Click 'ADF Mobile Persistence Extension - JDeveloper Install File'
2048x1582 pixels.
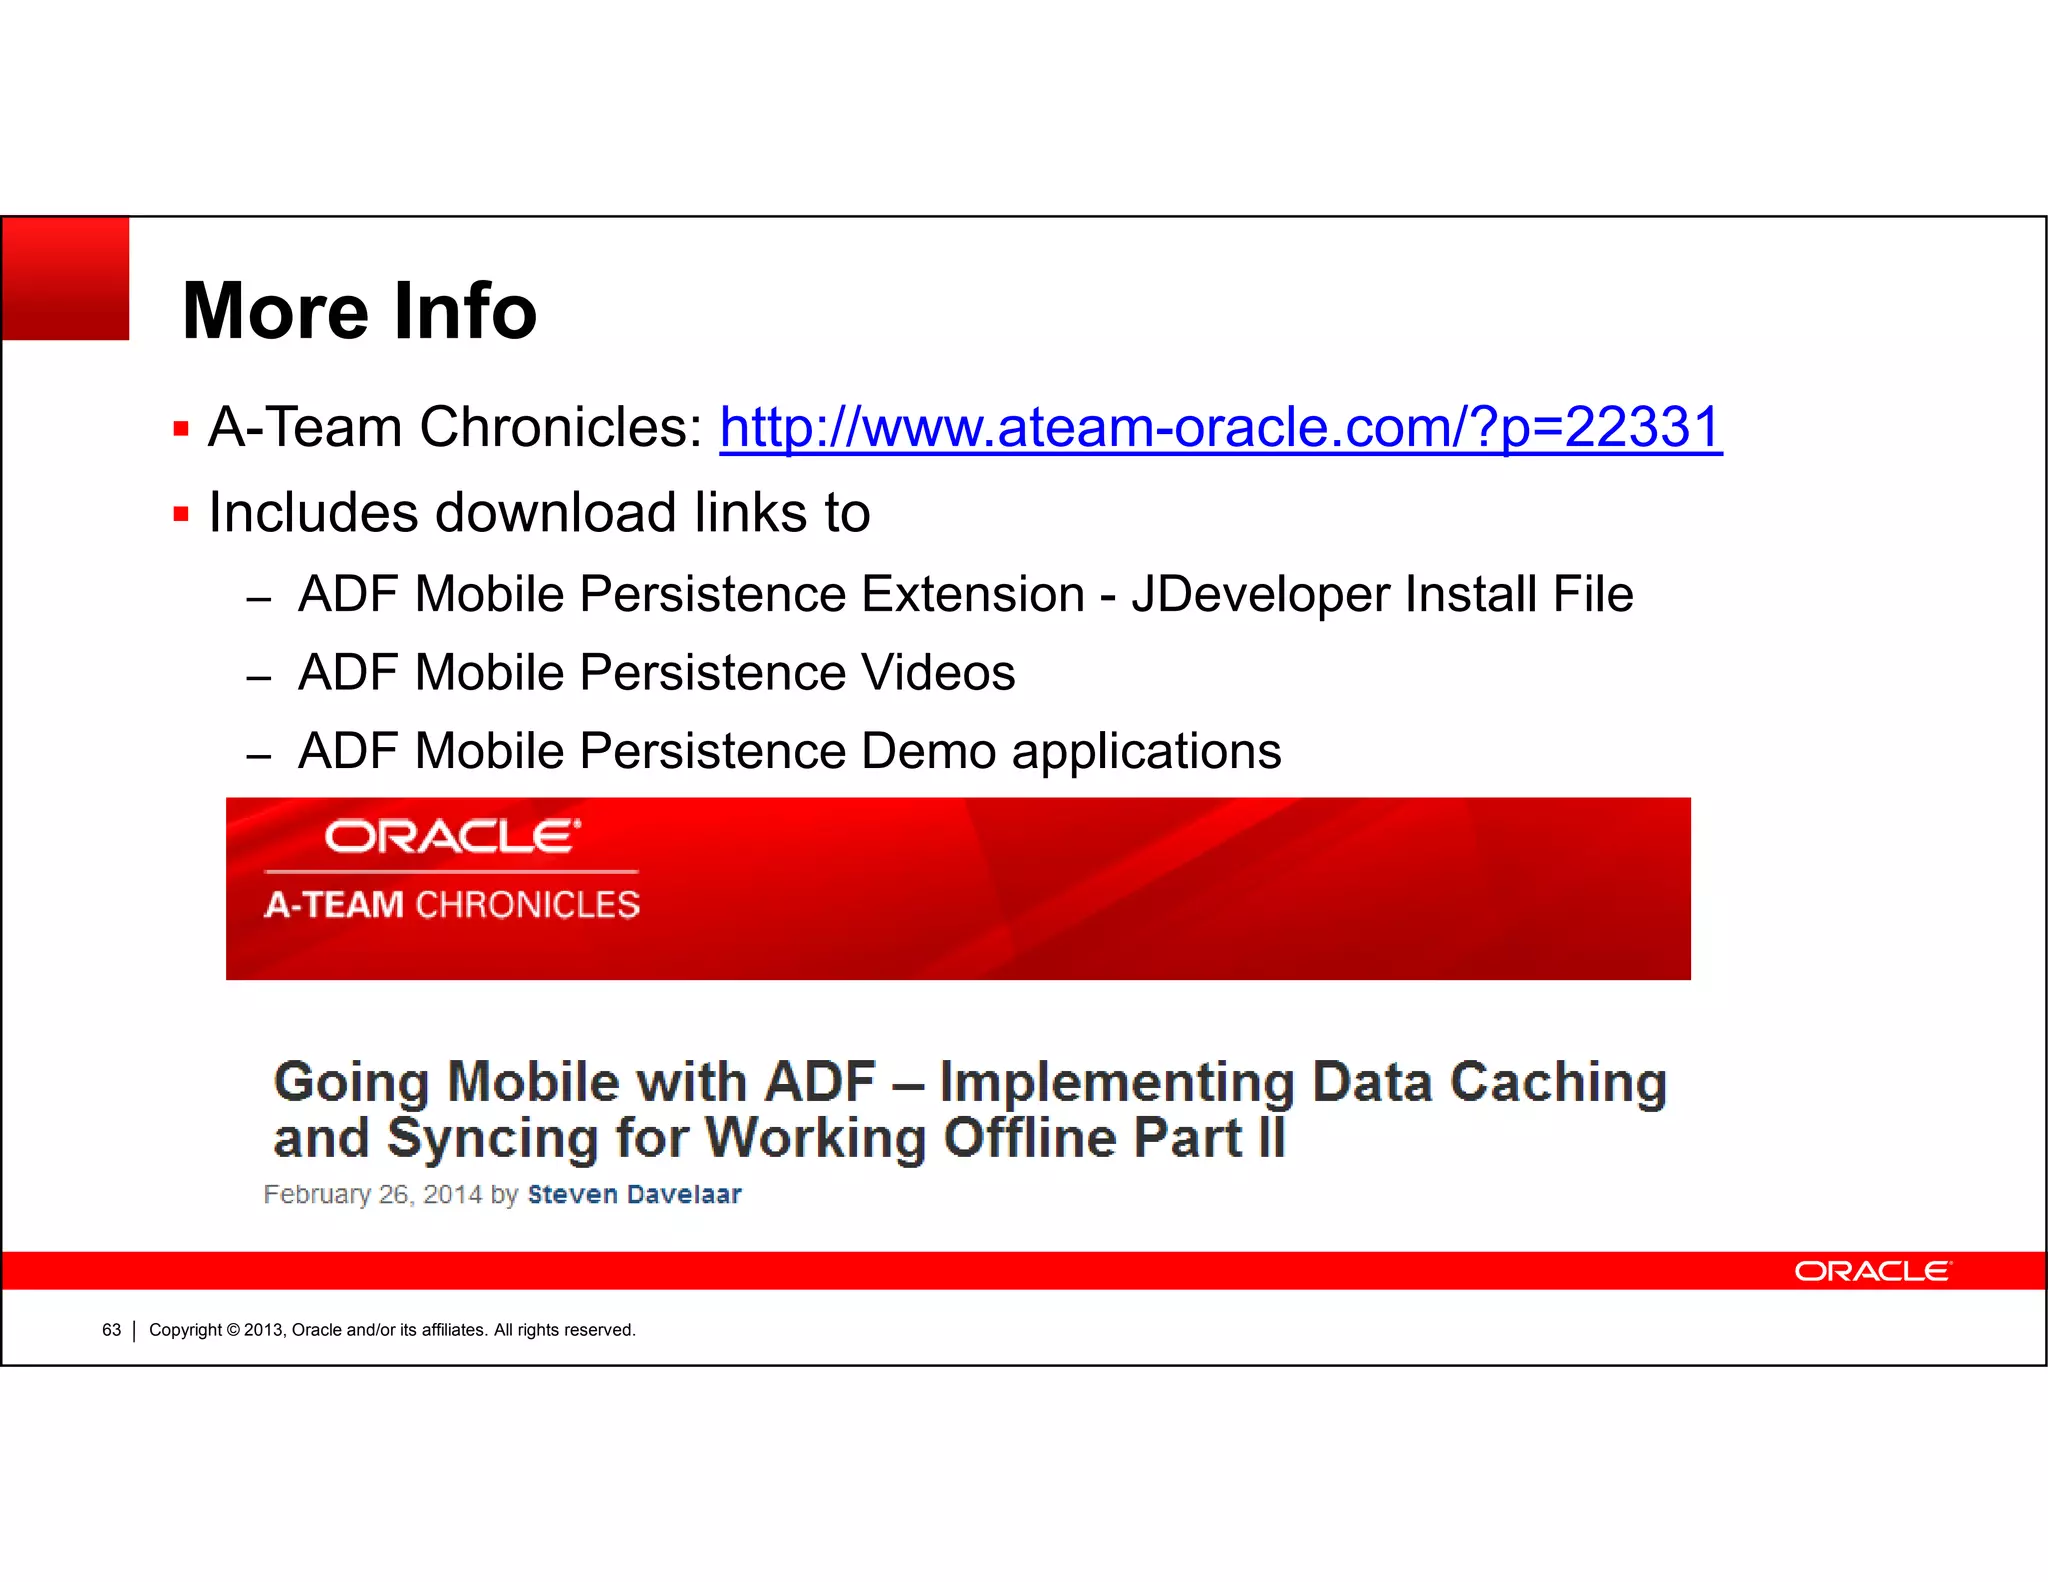pyautogui.click(x=965, y=595)
